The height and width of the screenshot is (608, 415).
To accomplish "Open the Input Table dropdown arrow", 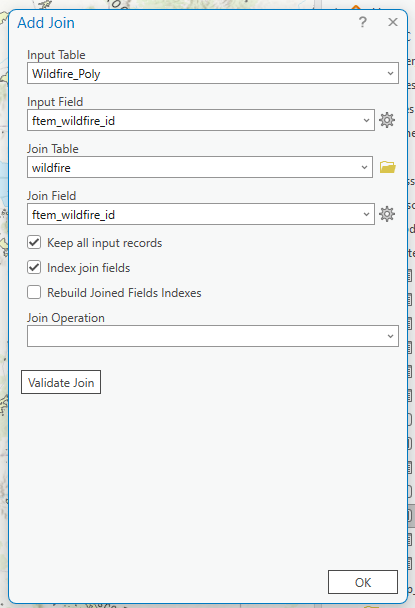I will coord(390,73).
